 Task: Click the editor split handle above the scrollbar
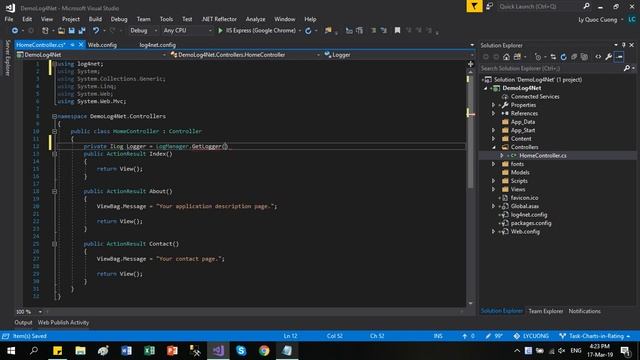(471, 64)
